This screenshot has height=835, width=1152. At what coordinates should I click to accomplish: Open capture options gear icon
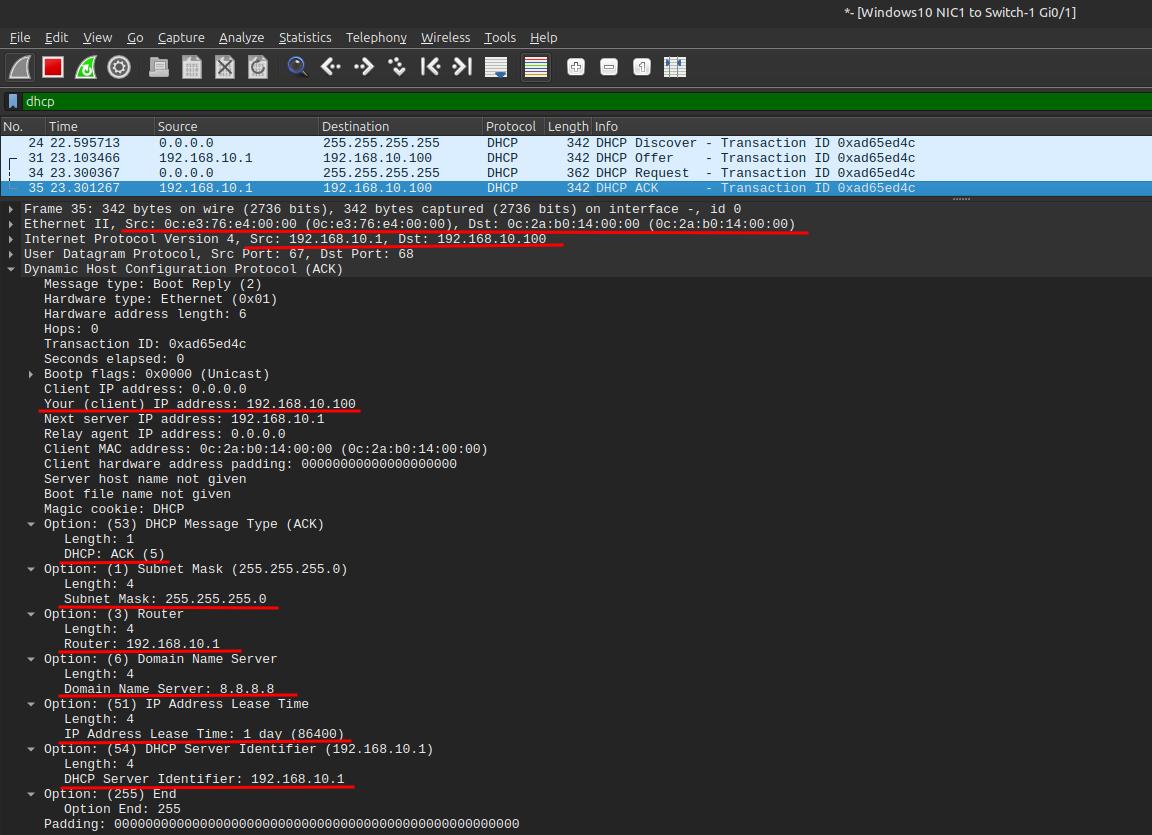[x=119, y=67]
